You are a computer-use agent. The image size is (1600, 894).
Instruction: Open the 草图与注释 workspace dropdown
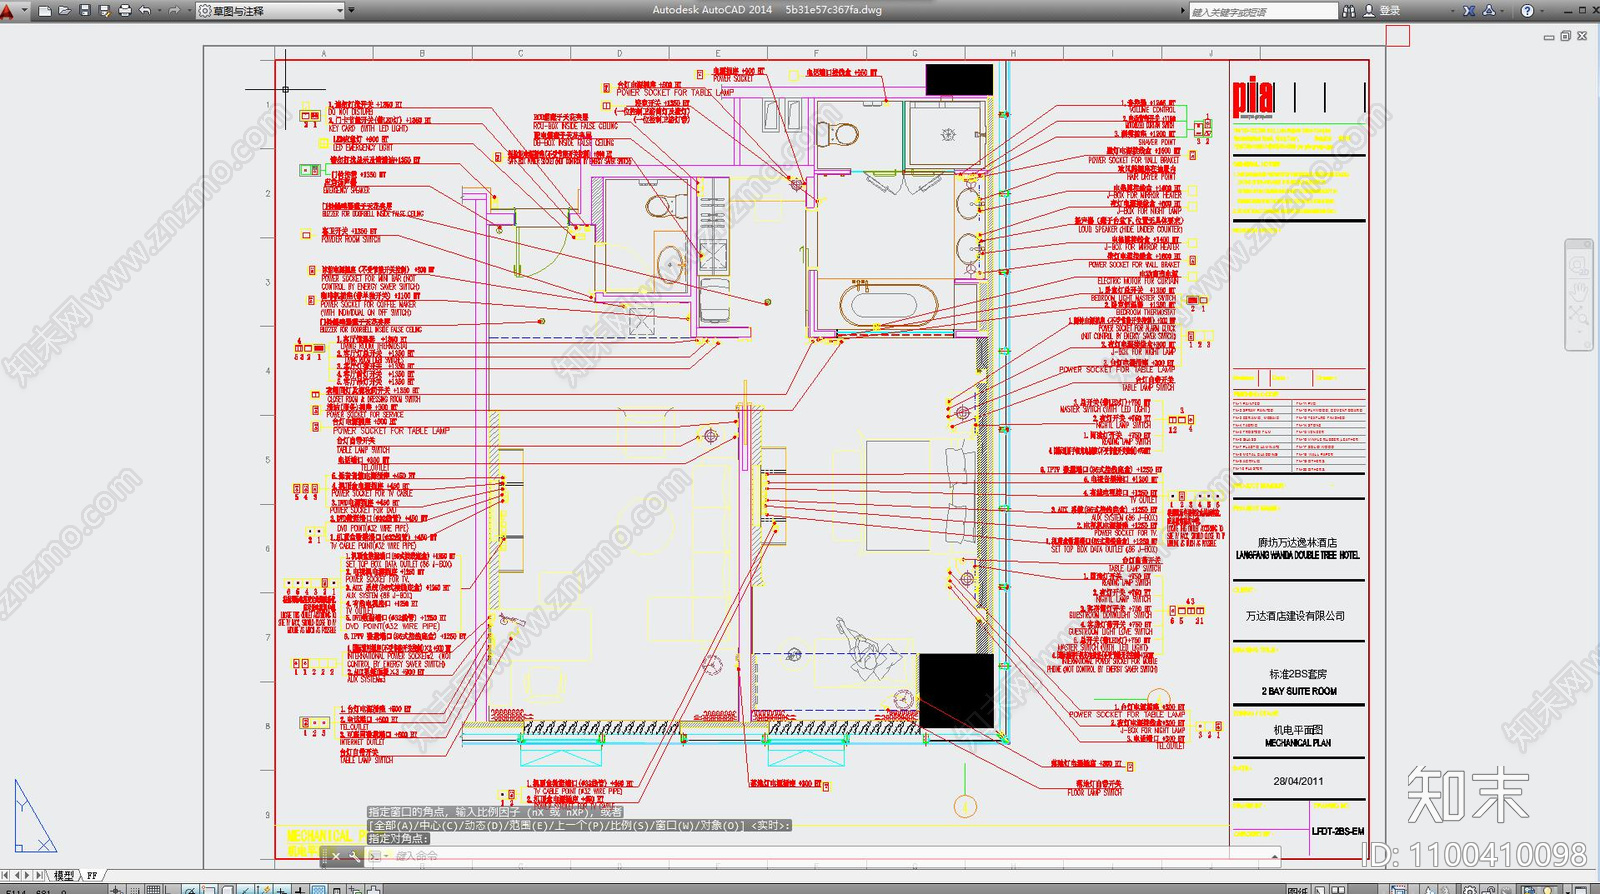[x=270, y=11]
